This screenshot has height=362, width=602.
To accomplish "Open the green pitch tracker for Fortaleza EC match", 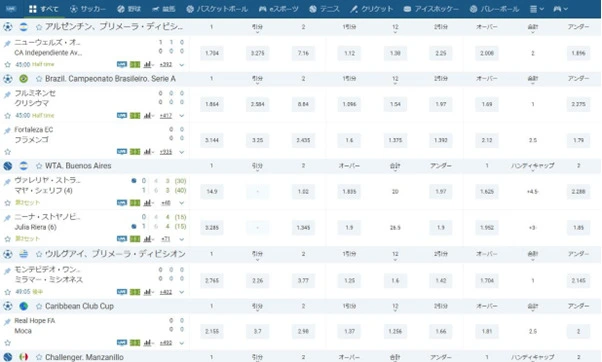I will tap(135, 152).
